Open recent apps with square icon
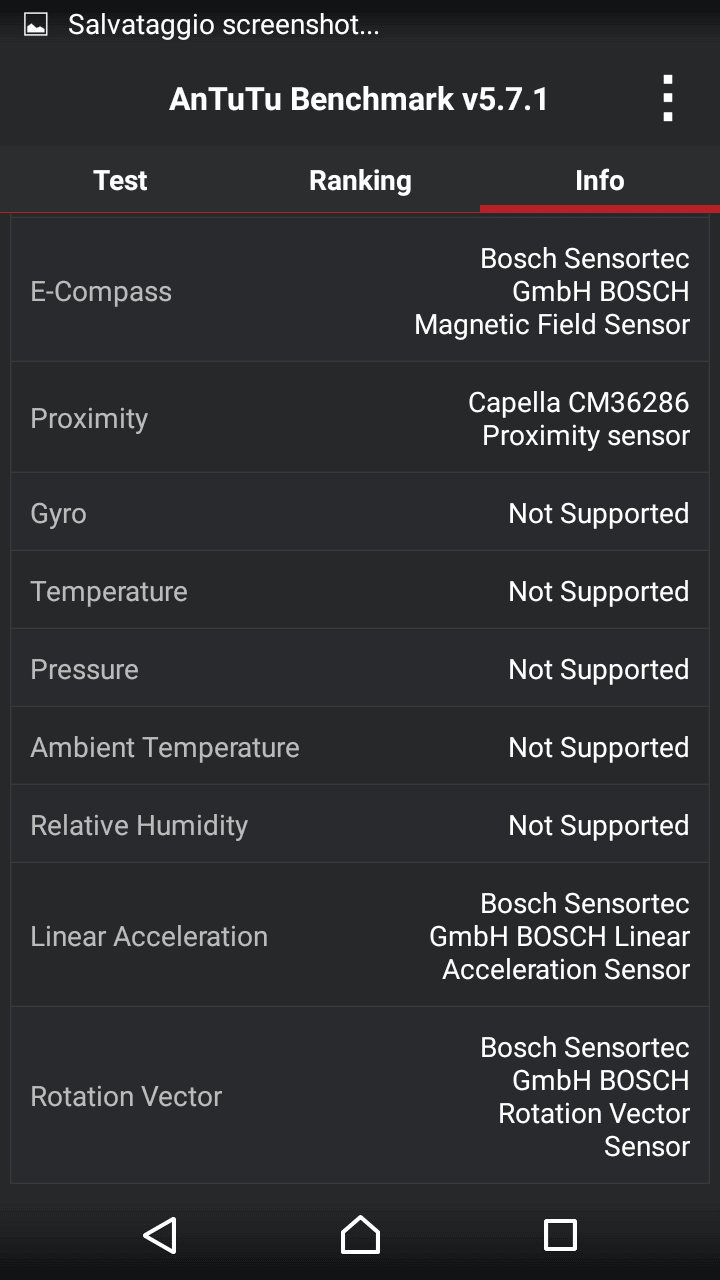This screenshot has width=720, height=1280. (560, 1235)
